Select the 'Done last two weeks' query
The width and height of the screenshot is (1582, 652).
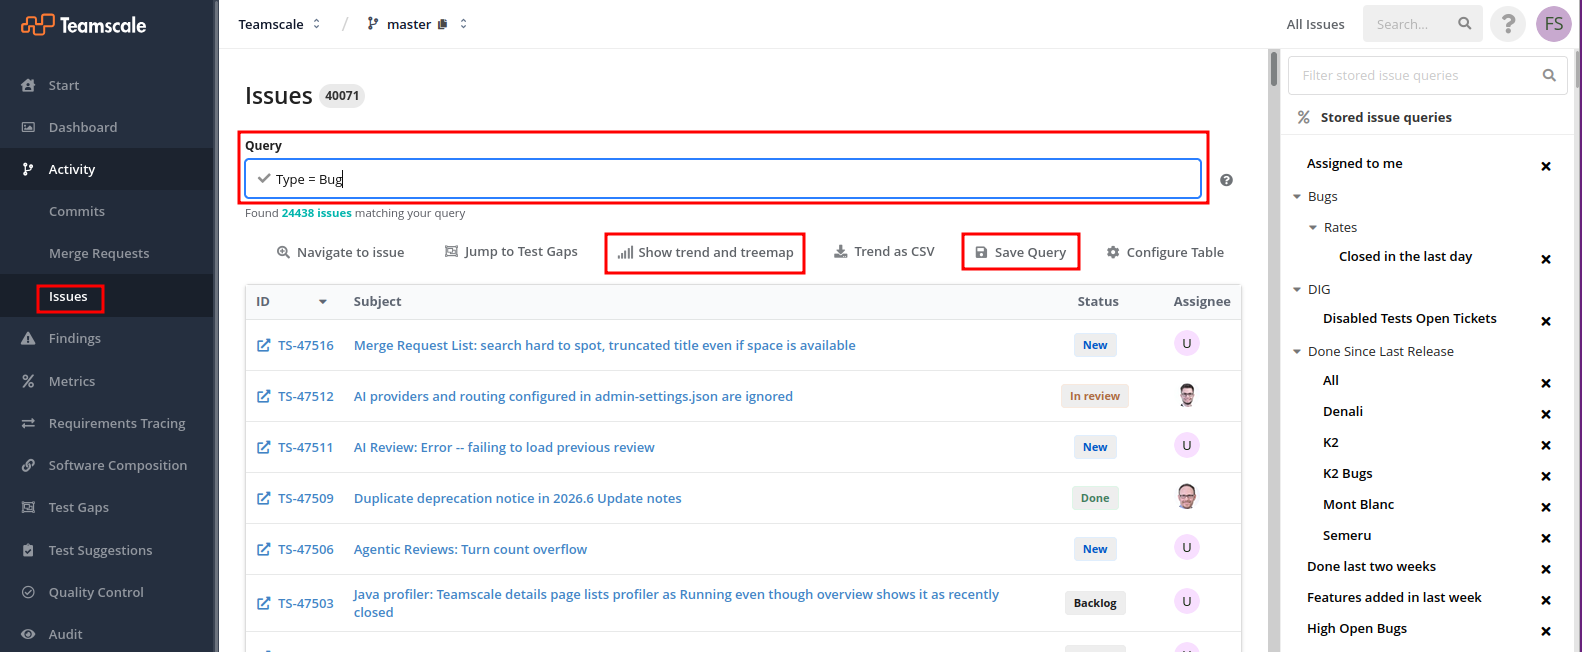(1371, 566)
